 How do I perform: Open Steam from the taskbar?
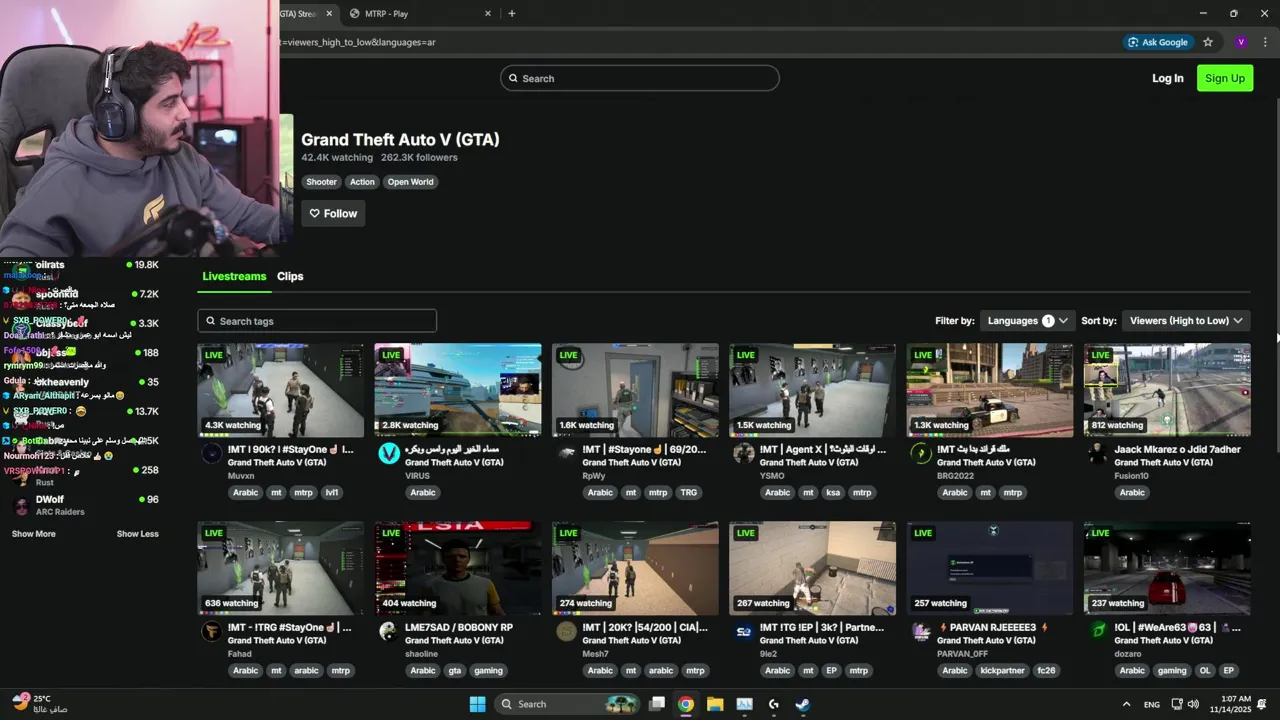[x=803, y=704]
